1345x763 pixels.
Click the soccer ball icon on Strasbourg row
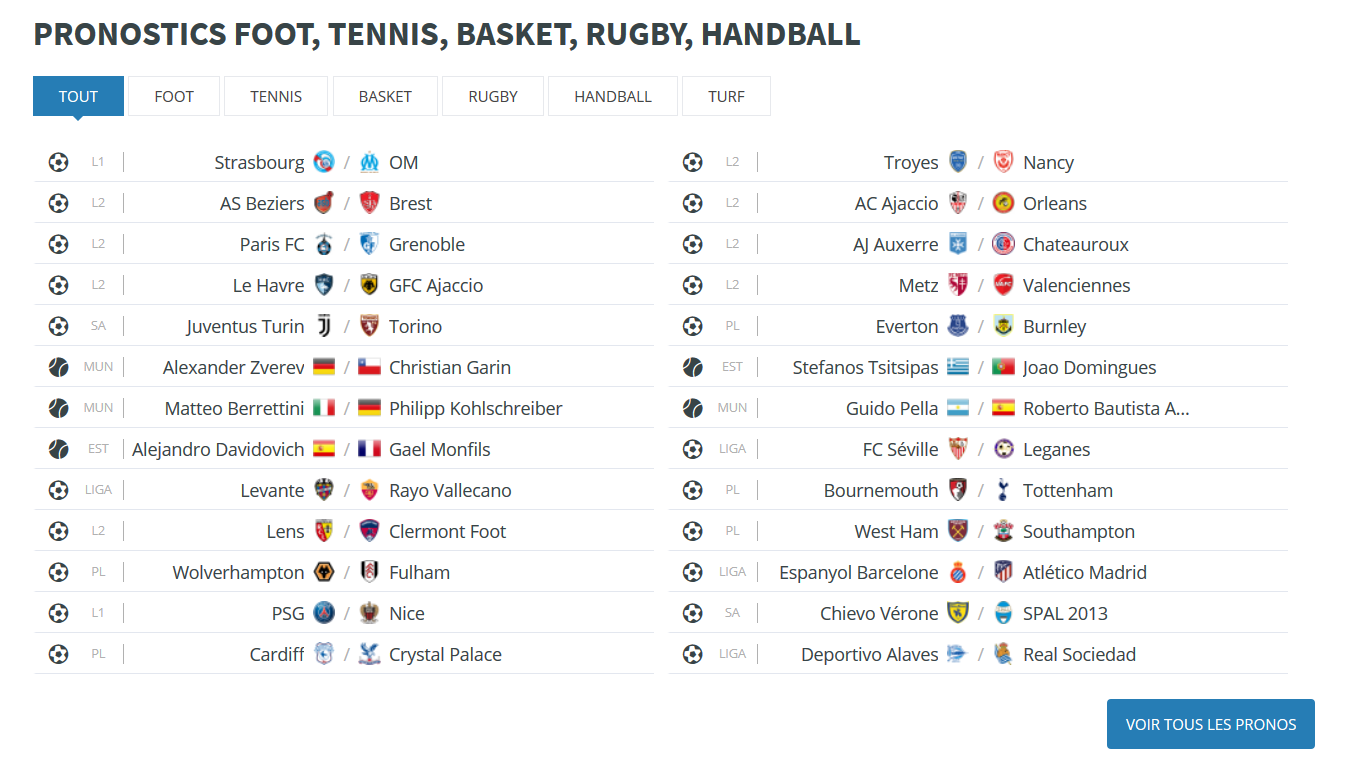point(59,162)
